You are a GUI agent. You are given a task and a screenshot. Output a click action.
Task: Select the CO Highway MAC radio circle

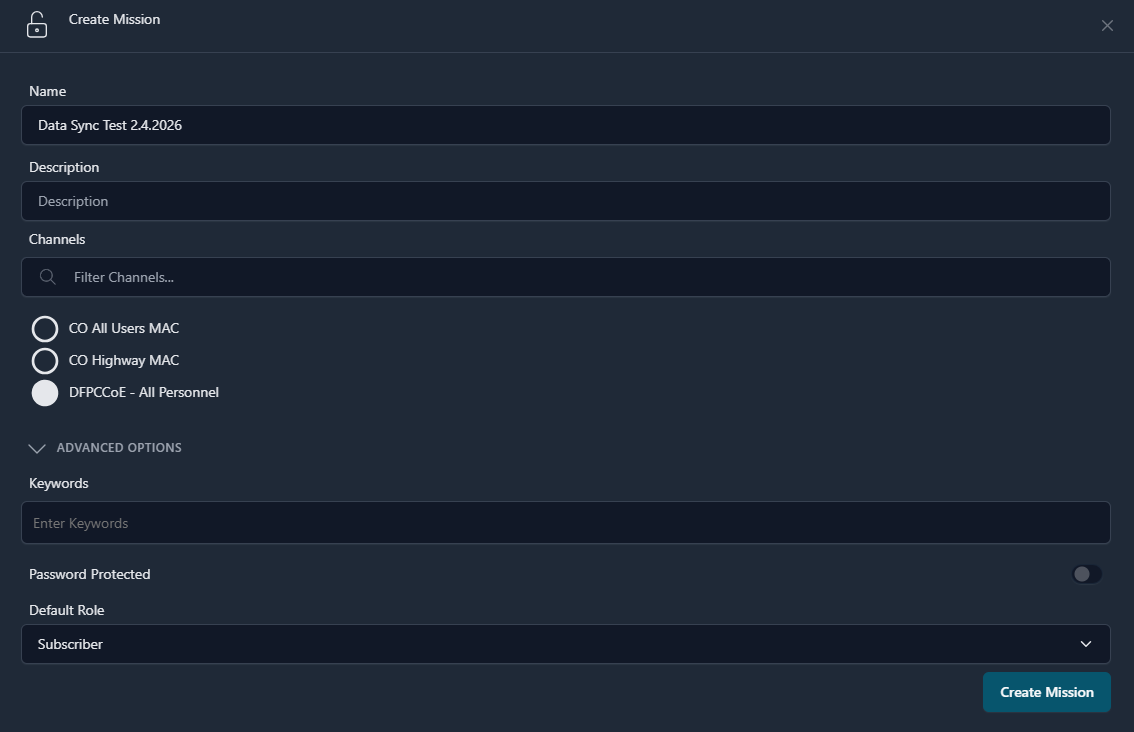click(x=45, y=361)
